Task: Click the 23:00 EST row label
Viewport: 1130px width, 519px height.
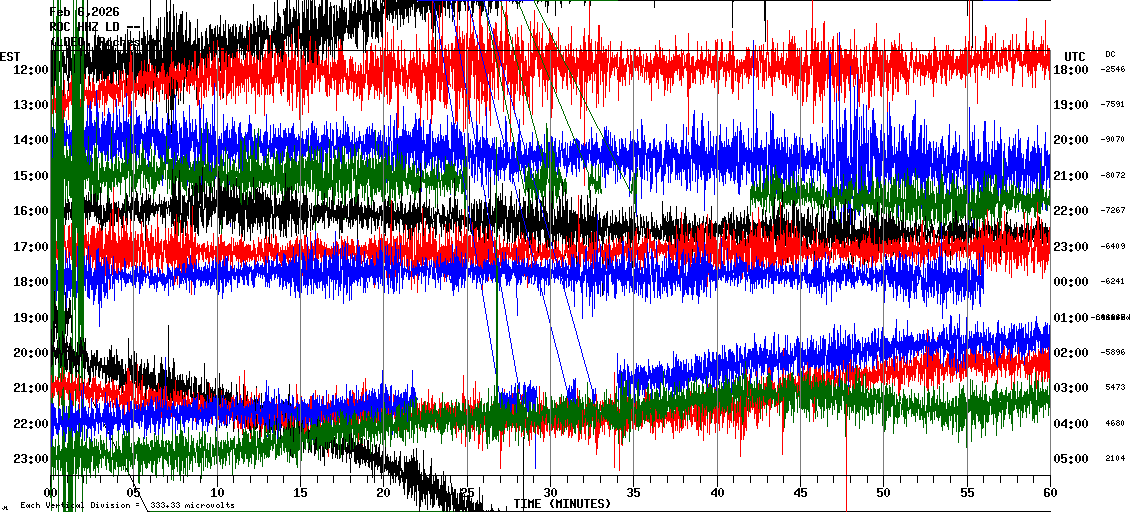Action: pos(30,459)
